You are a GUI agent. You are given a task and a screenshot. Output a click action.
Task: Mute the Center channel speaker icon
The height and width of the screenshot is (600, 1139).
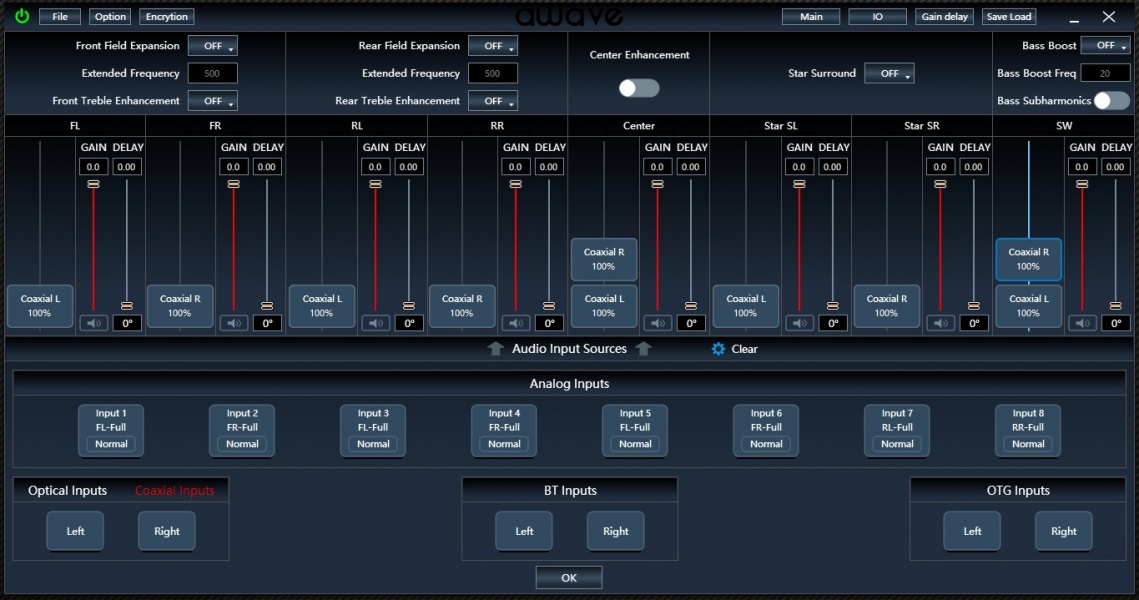tap(657, 323)
